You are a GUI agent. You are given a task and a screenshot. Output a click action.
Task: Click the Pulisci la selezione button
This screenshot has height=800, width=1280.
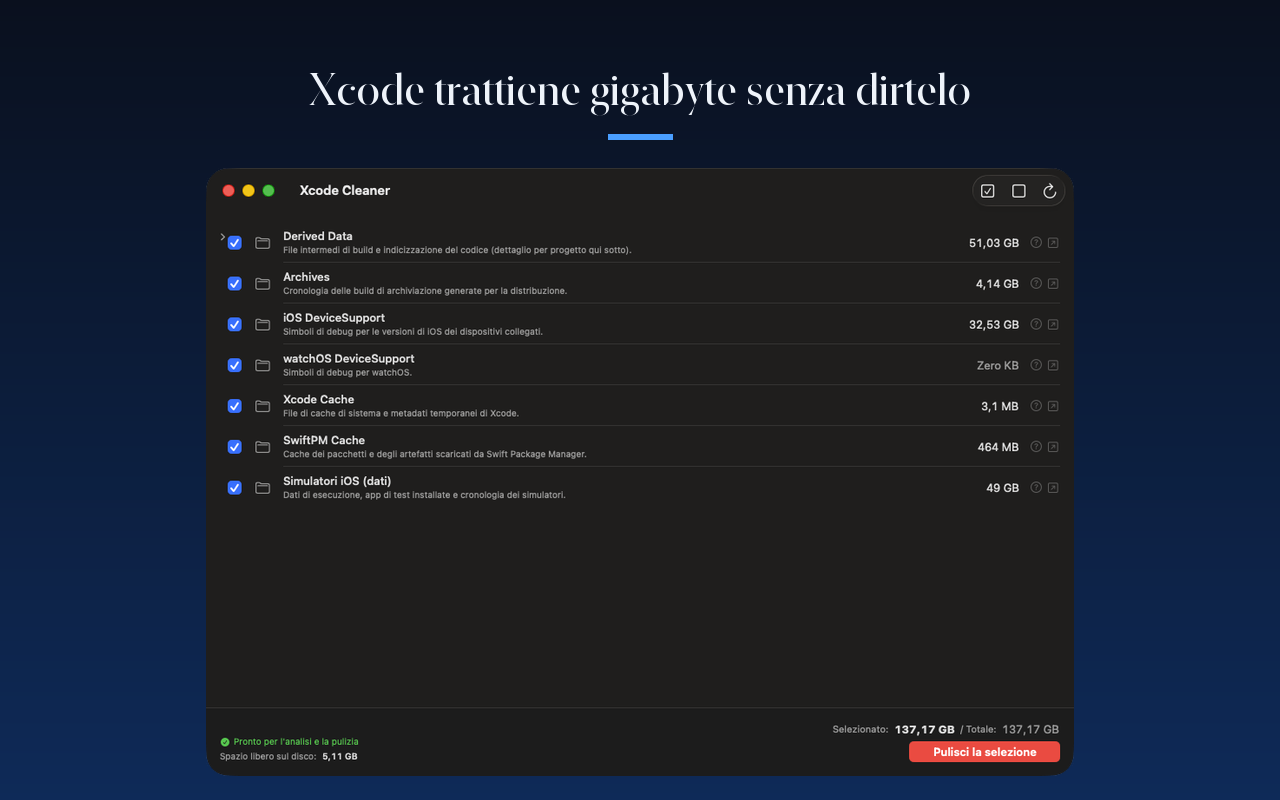point(984,752)
